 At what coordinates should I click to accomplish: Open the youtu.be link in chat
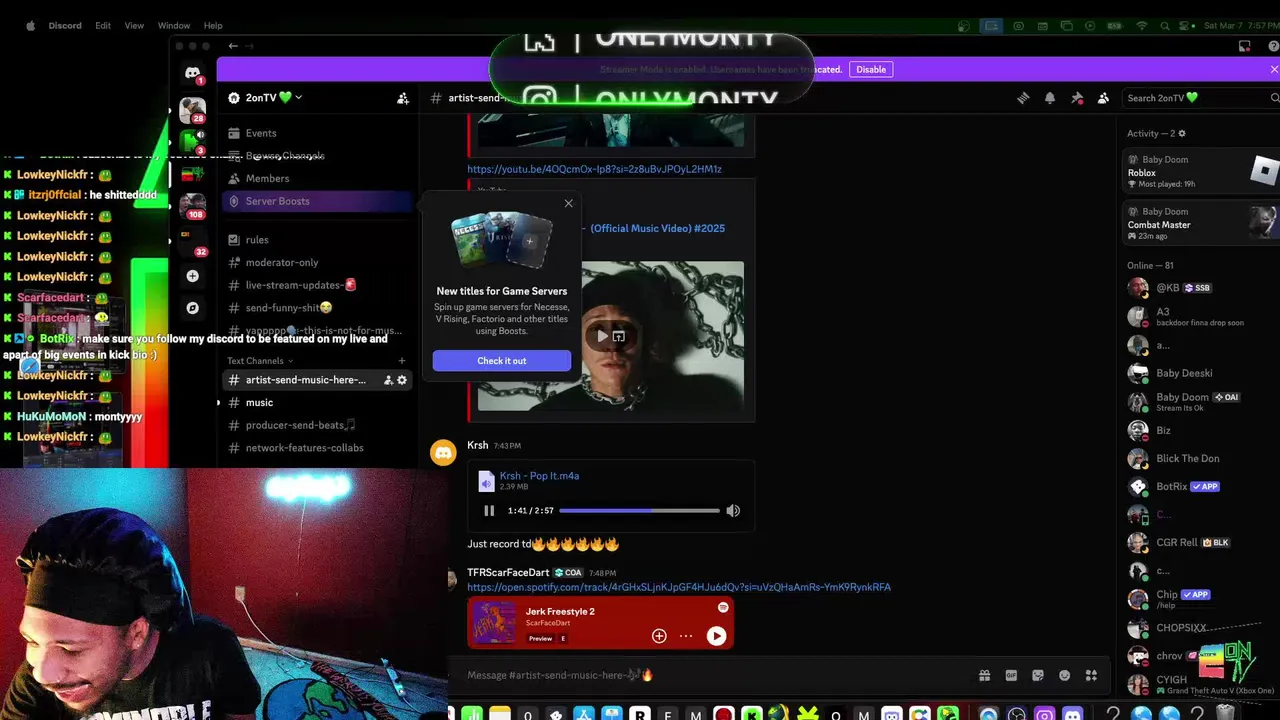coord(594,169)
